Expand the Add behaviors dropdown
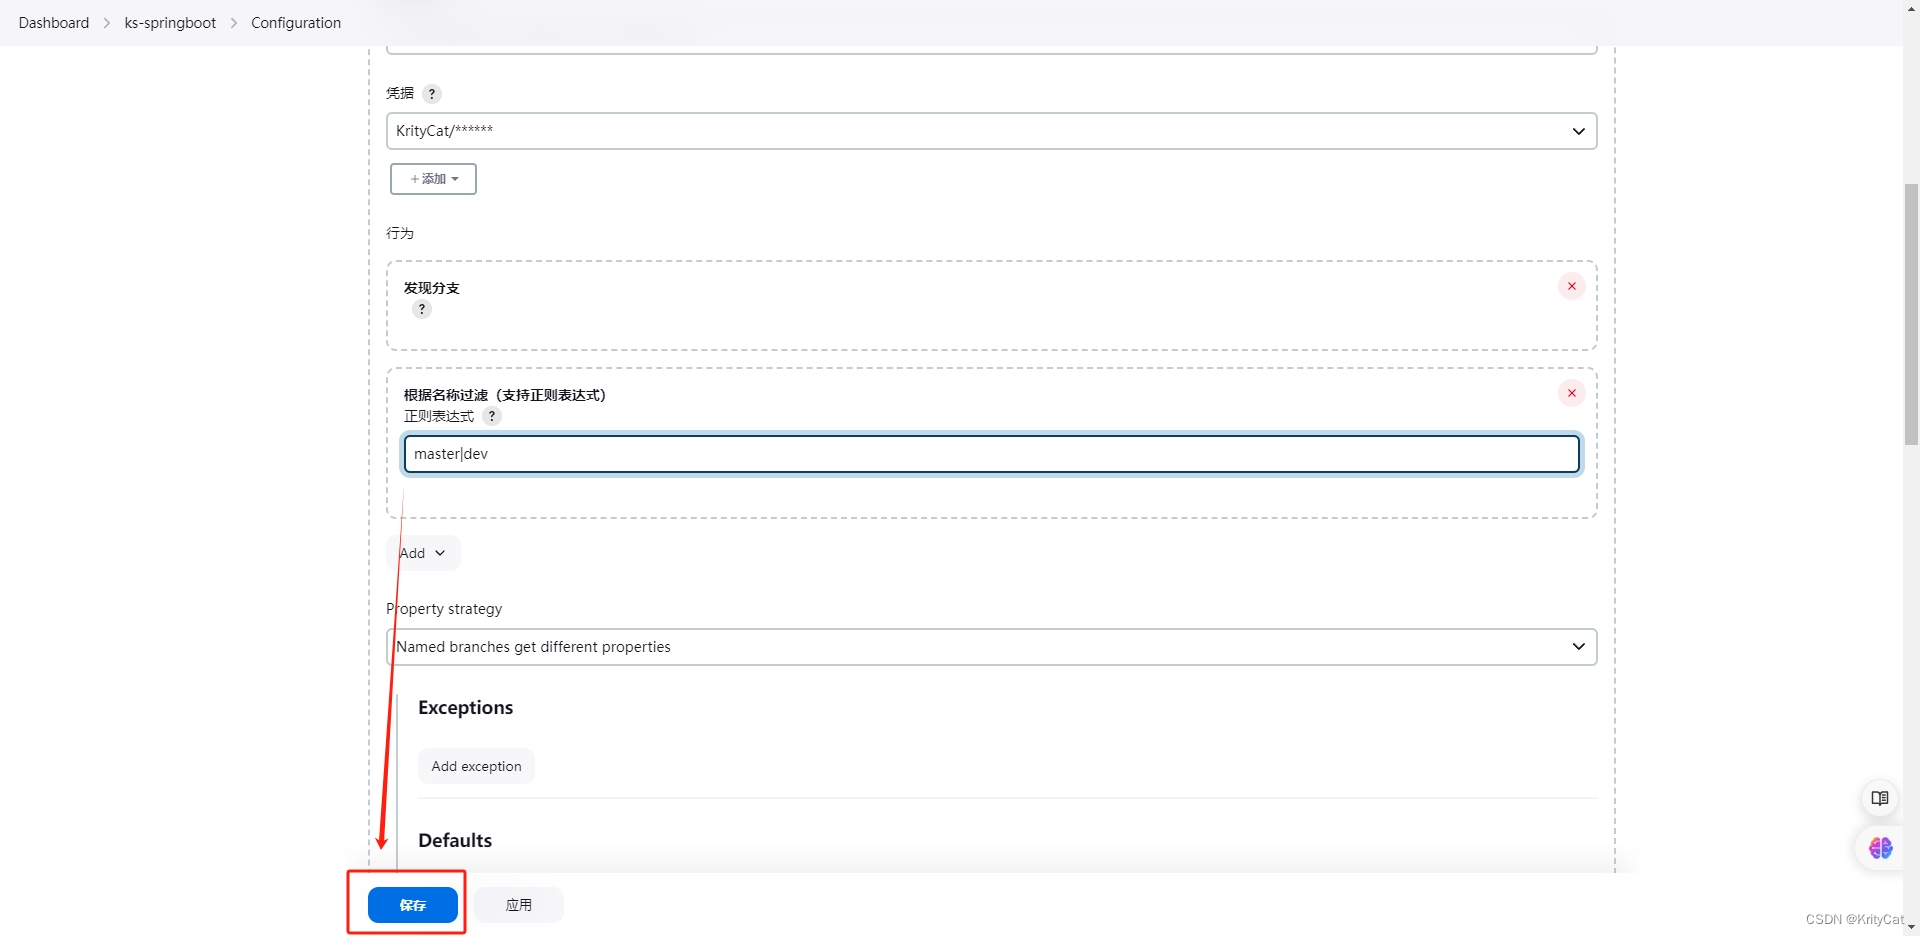Viewport: 1920px width, 936px height. pos(423,553)
